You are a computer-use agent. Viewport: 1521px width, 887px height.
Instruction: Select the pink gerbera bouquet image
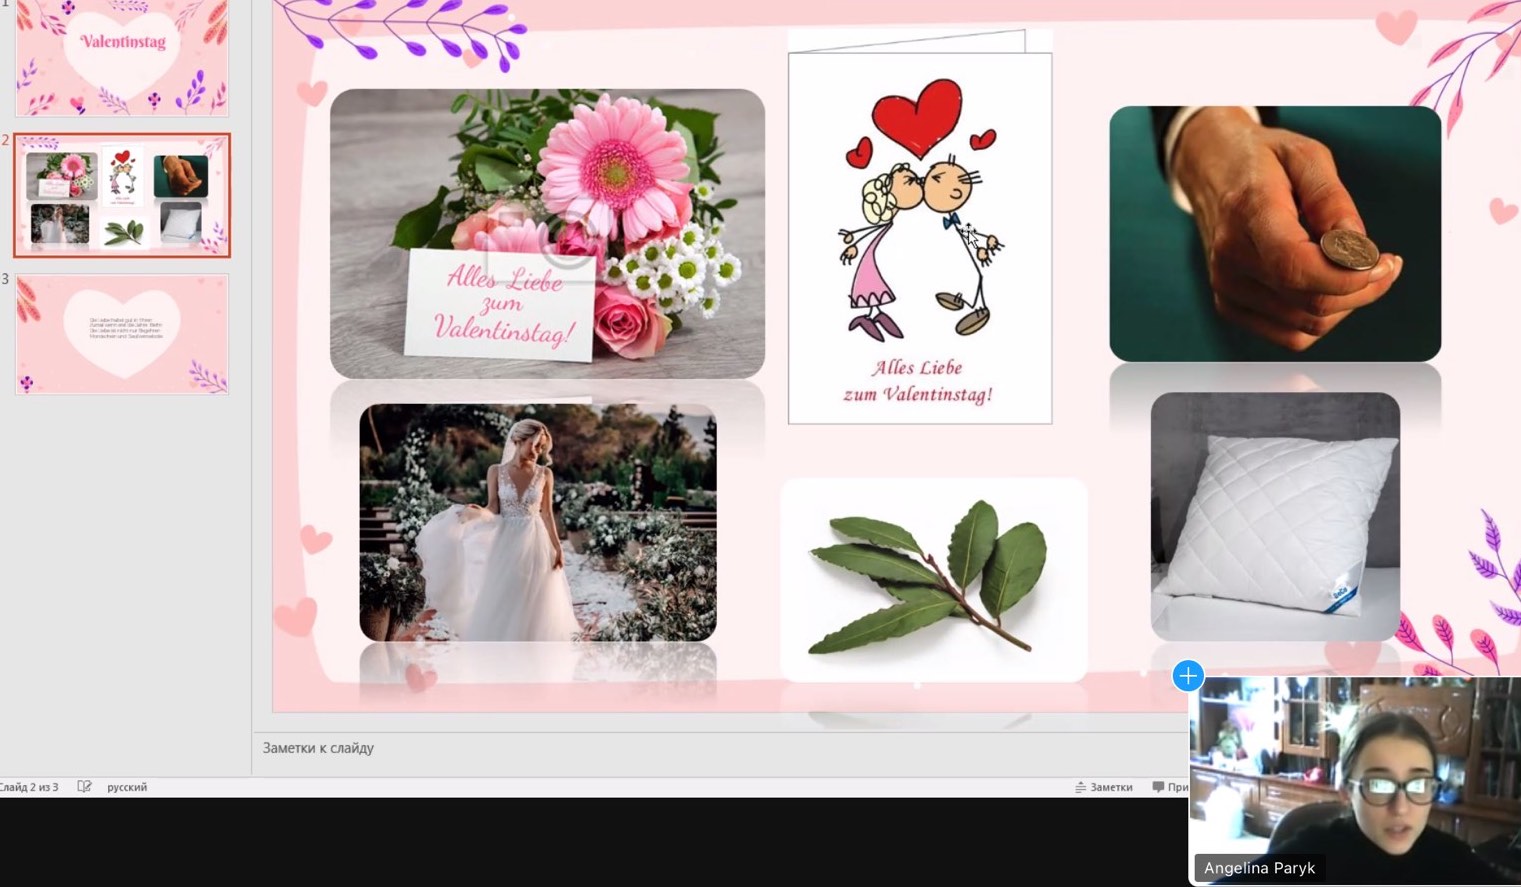(x=547, y=233)
